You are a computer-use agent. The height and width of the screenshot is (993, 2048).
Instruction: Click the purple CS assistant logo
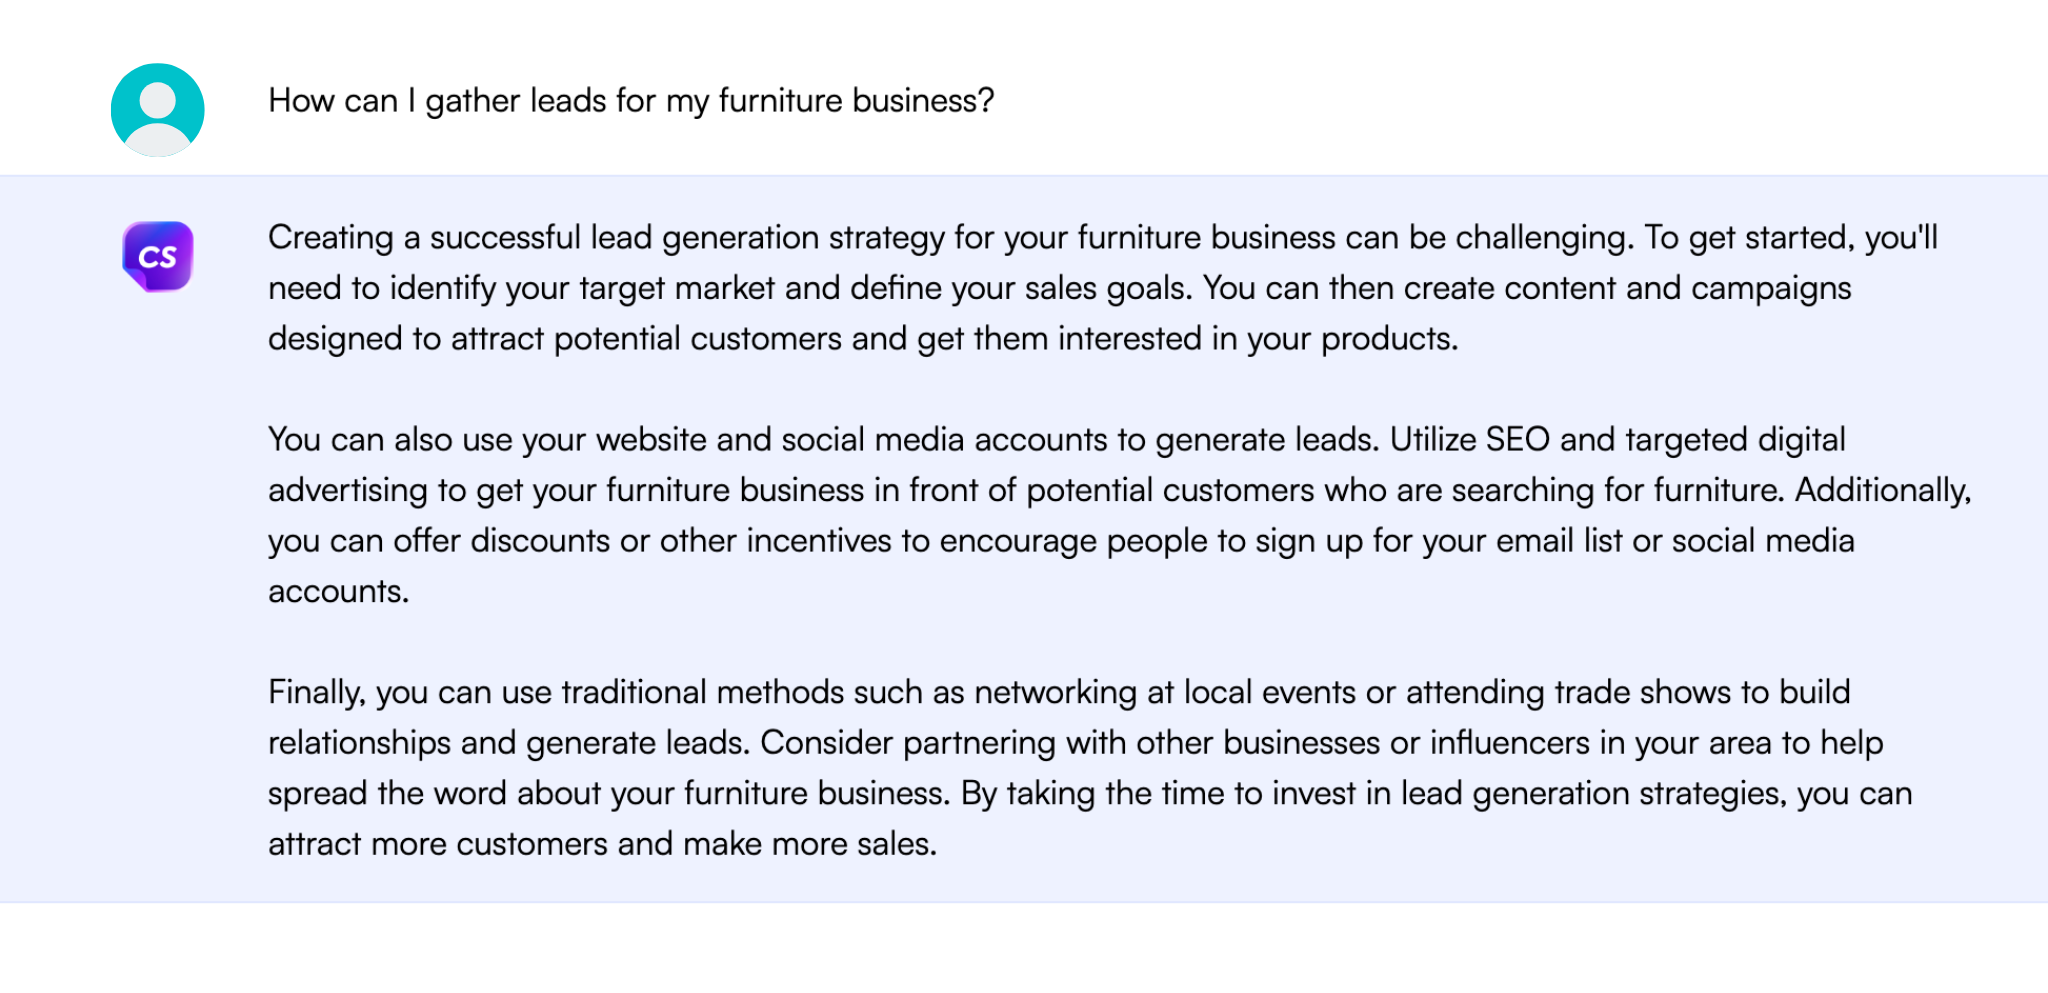(x=157, y=257)
